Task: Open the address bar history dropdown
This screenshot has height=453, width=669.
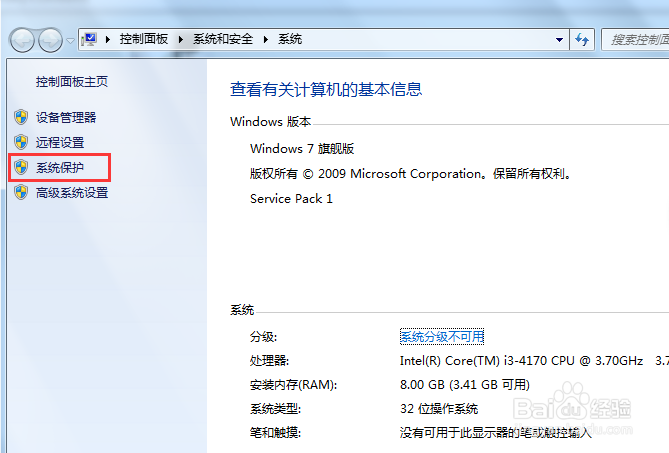Action: click(559, 40)
